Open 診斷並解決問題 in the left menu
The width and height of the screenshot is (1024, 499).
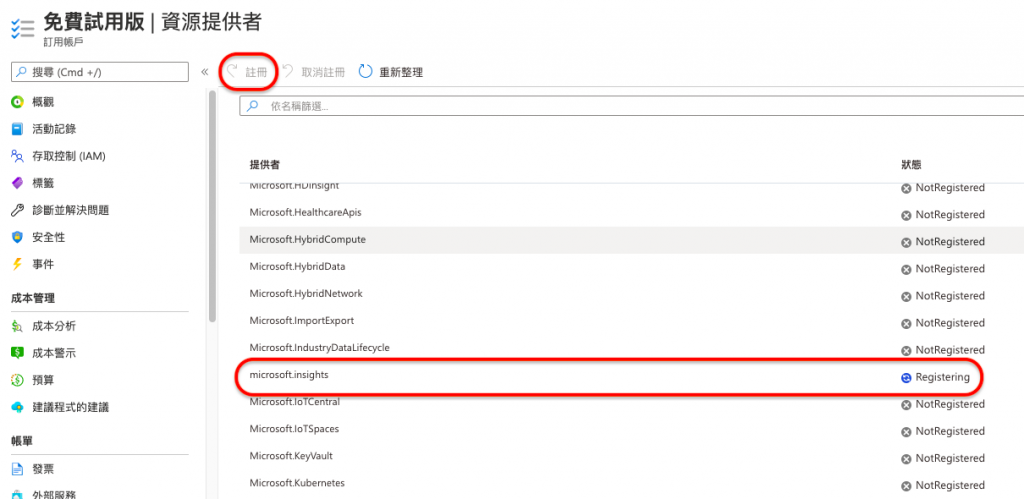click(71, 210)
